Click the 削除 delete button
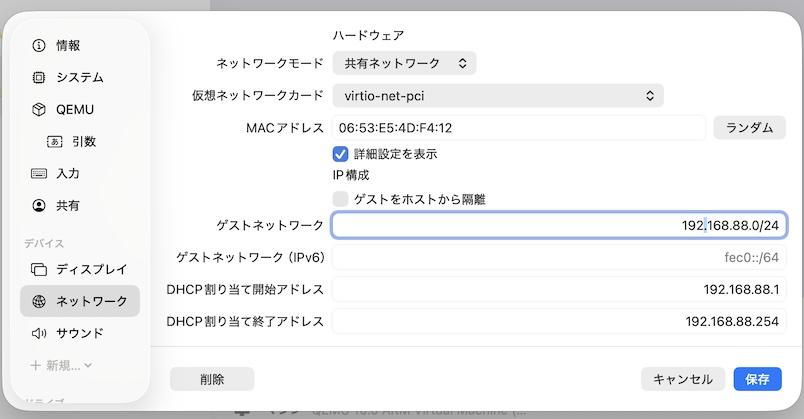Image resolution: width=804 pixels, height=419 pixels. pos(212,380)
